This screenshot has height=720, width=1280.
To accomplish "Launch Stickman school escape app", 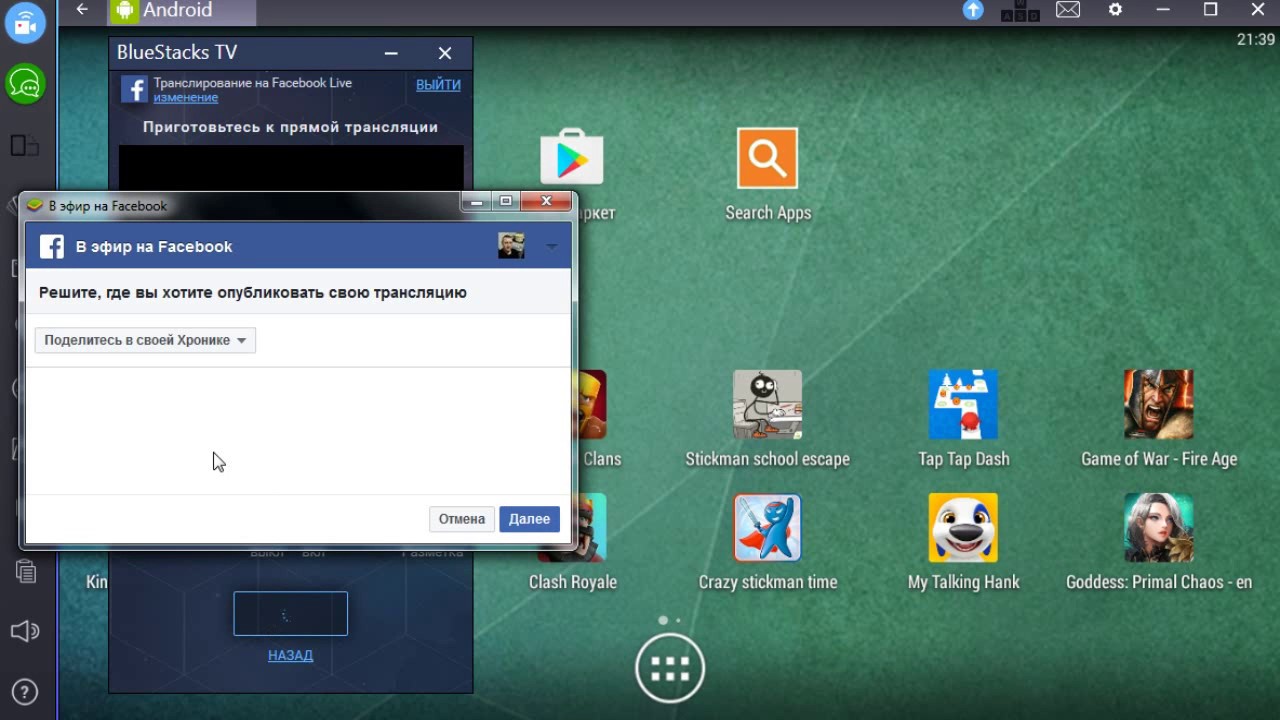I will [767, 405].
